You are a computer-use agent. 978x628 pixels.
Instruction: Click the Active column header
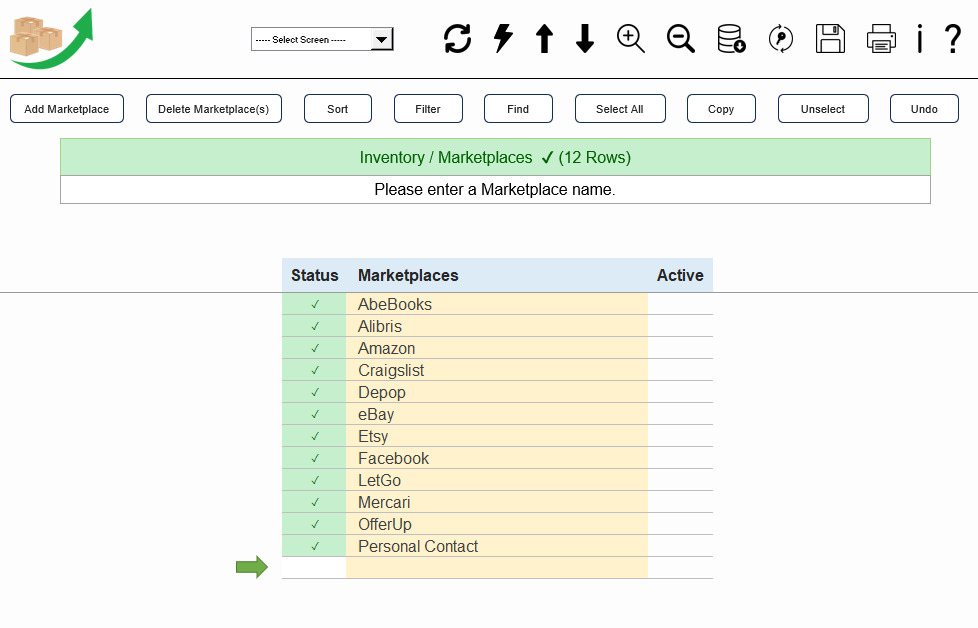tap(680, 276)
